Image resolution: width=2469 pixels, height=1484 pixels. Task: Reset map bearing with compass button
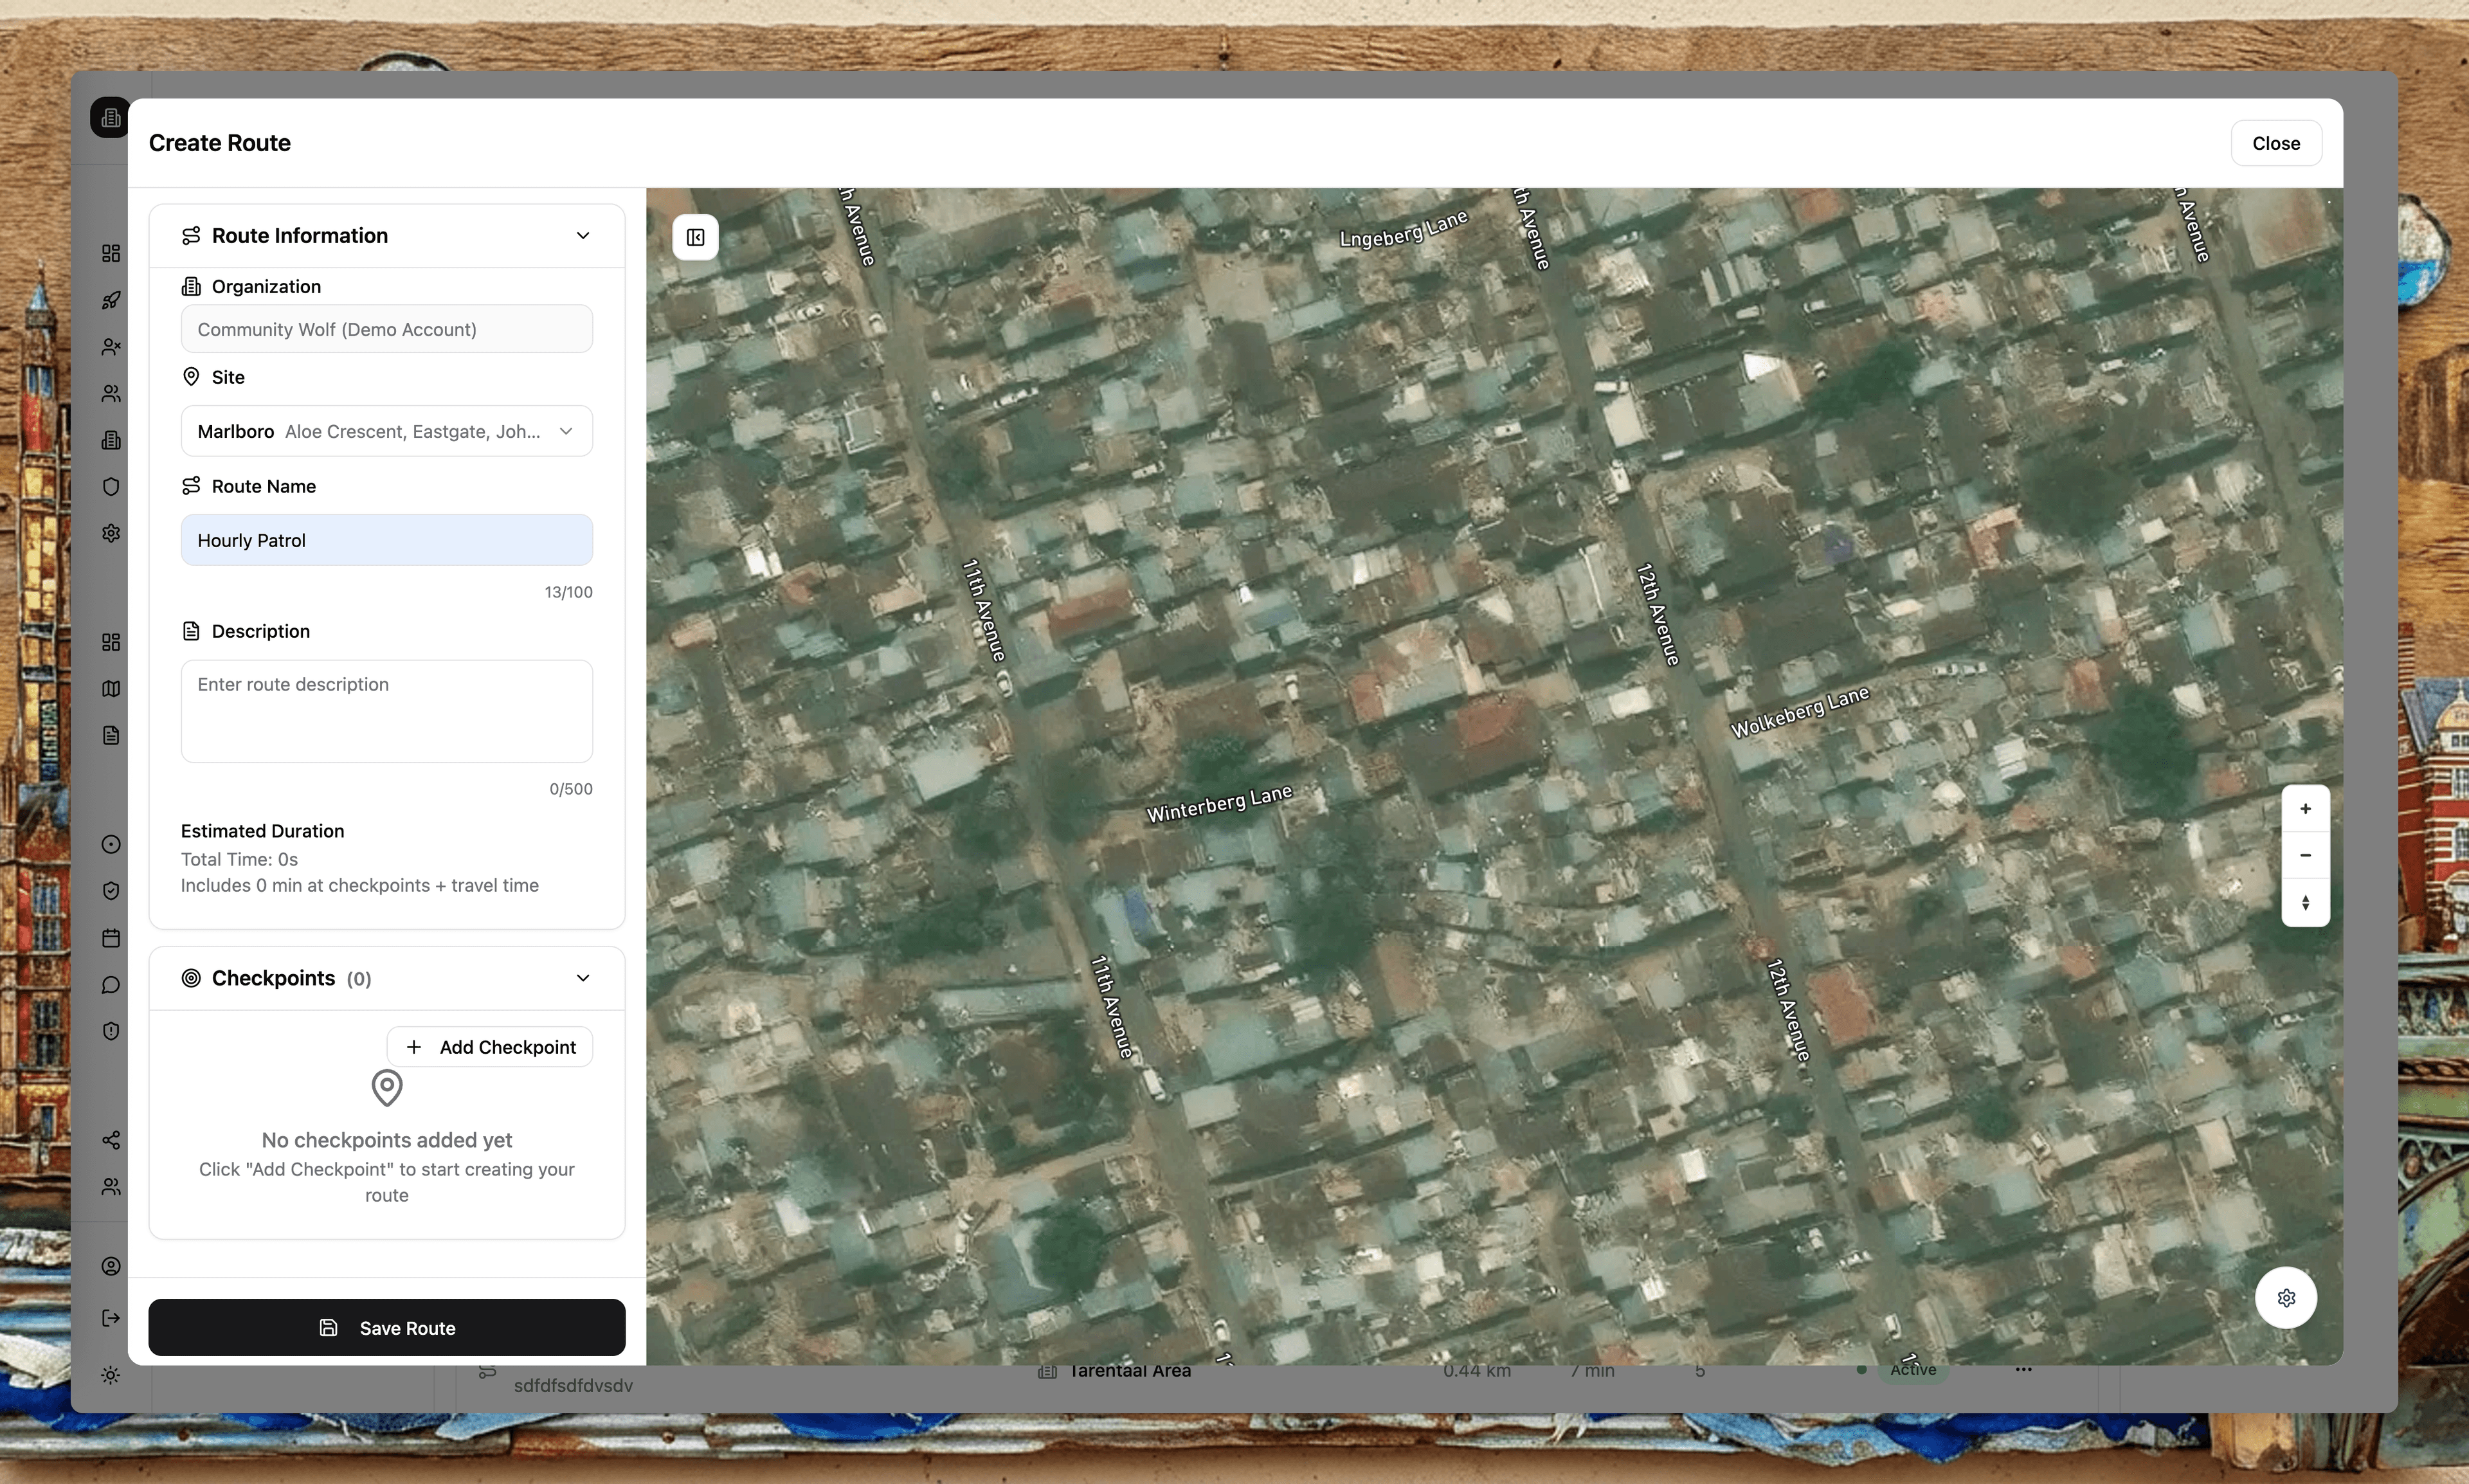coord(2305,902)
